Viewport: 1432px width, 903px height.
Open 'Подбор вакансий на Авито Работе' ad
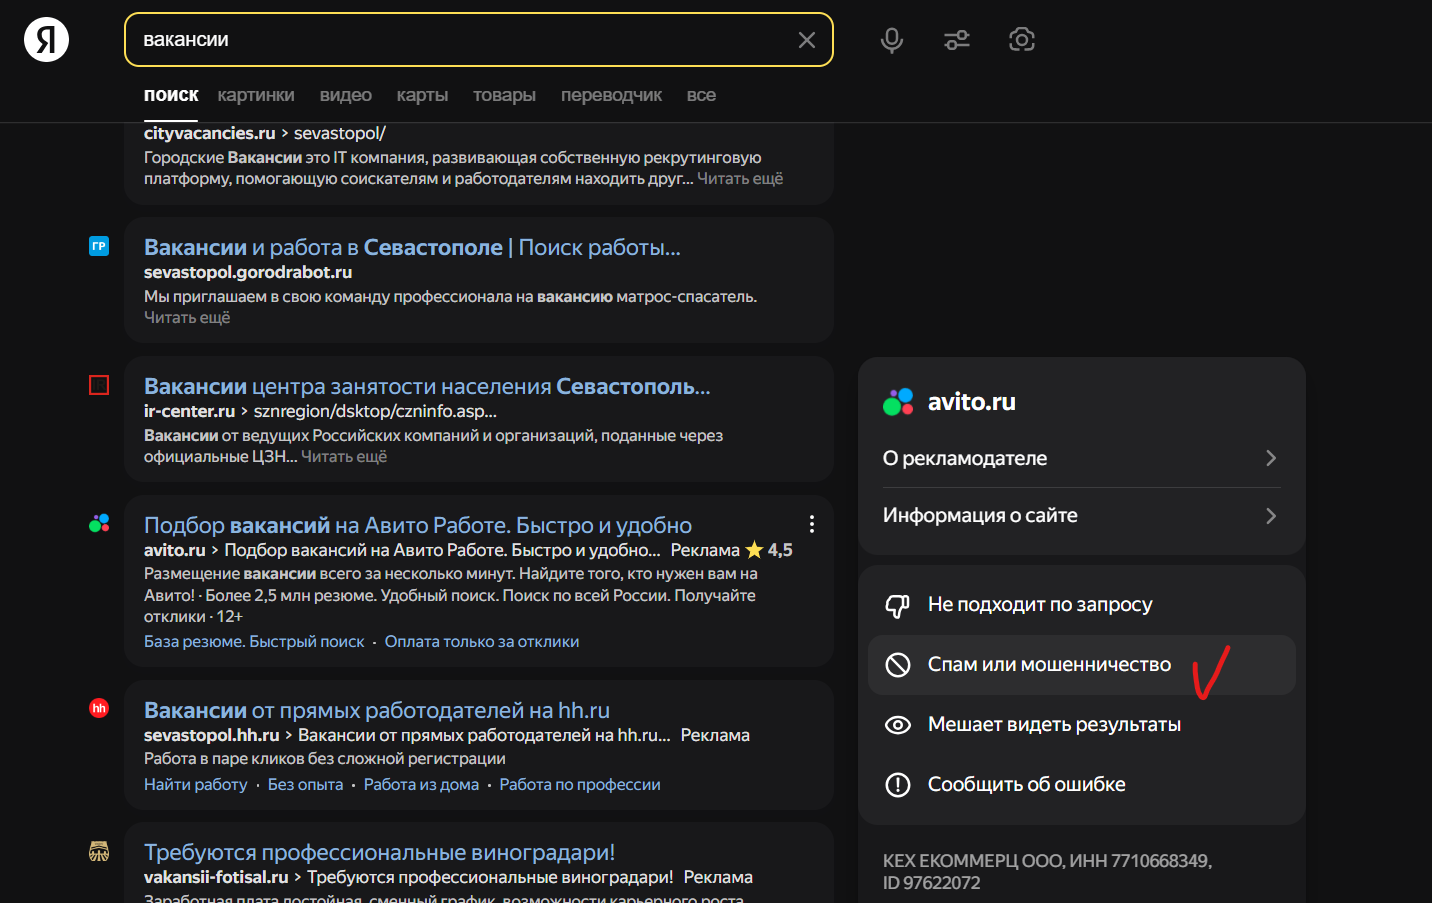click(x=418, y=525)
